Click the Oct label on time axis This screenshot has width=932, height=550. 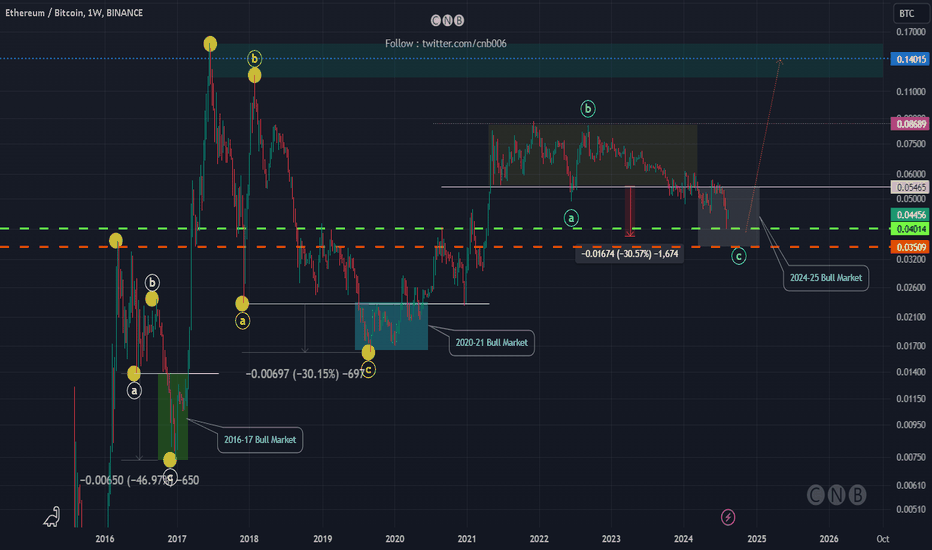883,539
